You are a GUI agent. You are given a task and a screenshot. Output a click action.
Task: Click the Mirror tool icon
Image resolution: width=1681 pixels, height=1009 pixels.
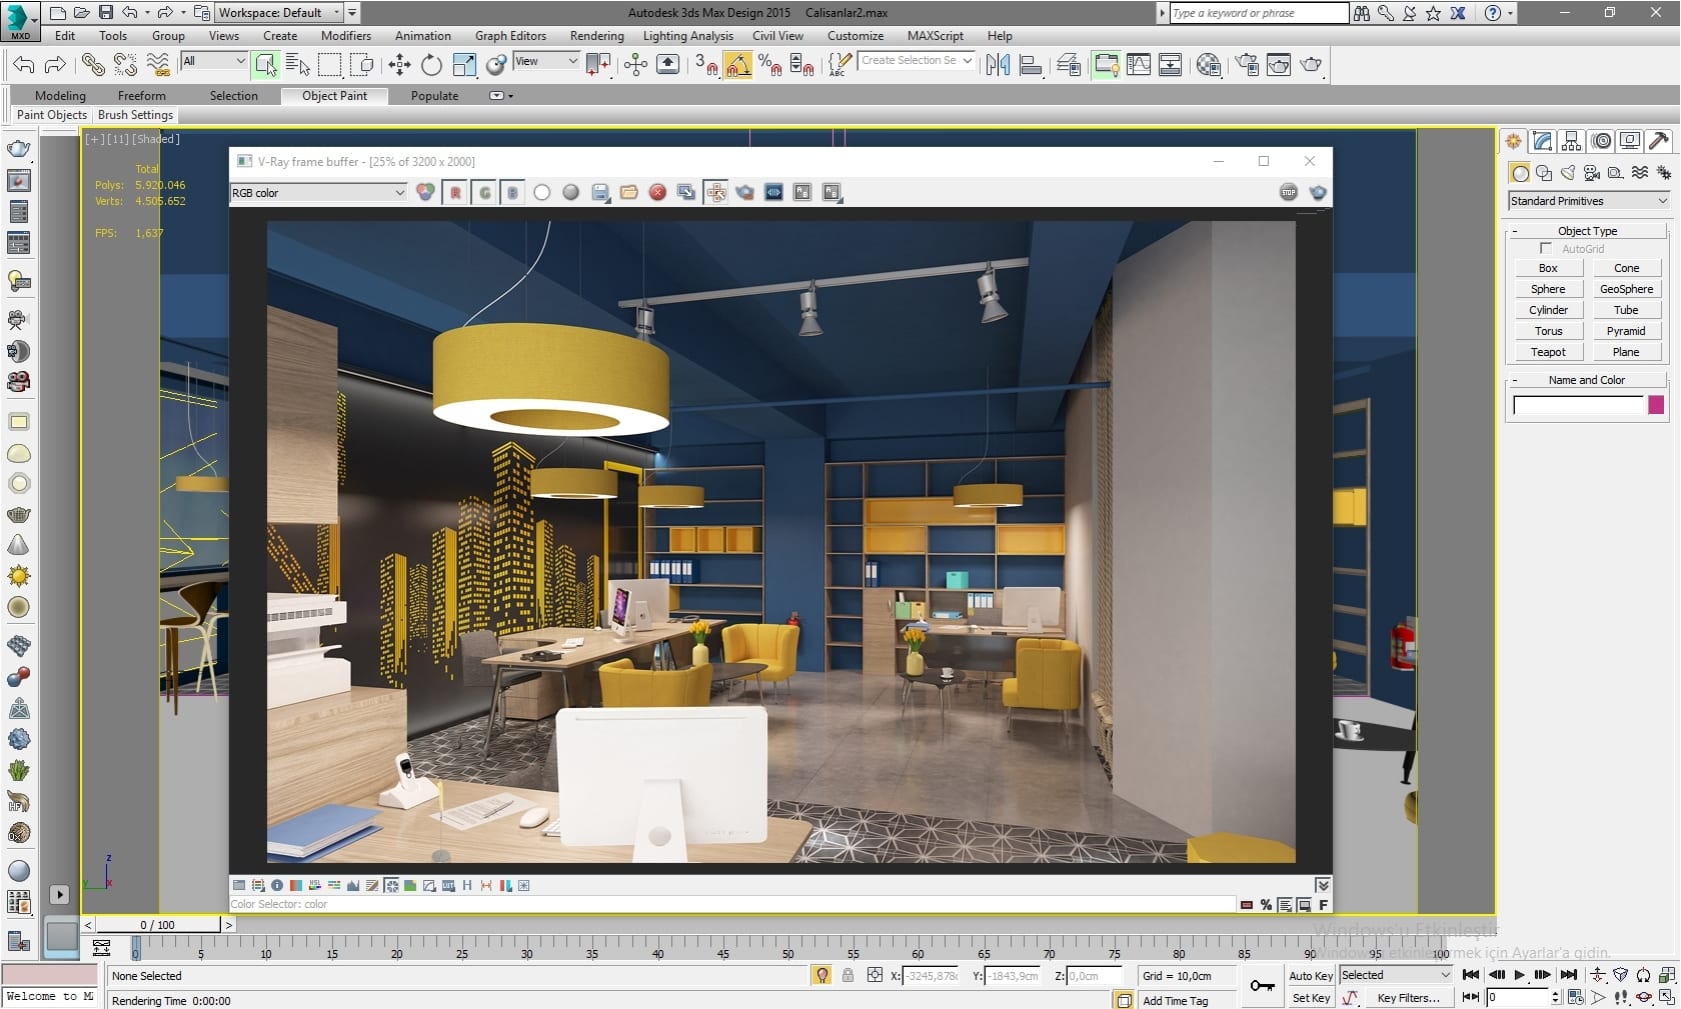[997, 65]
